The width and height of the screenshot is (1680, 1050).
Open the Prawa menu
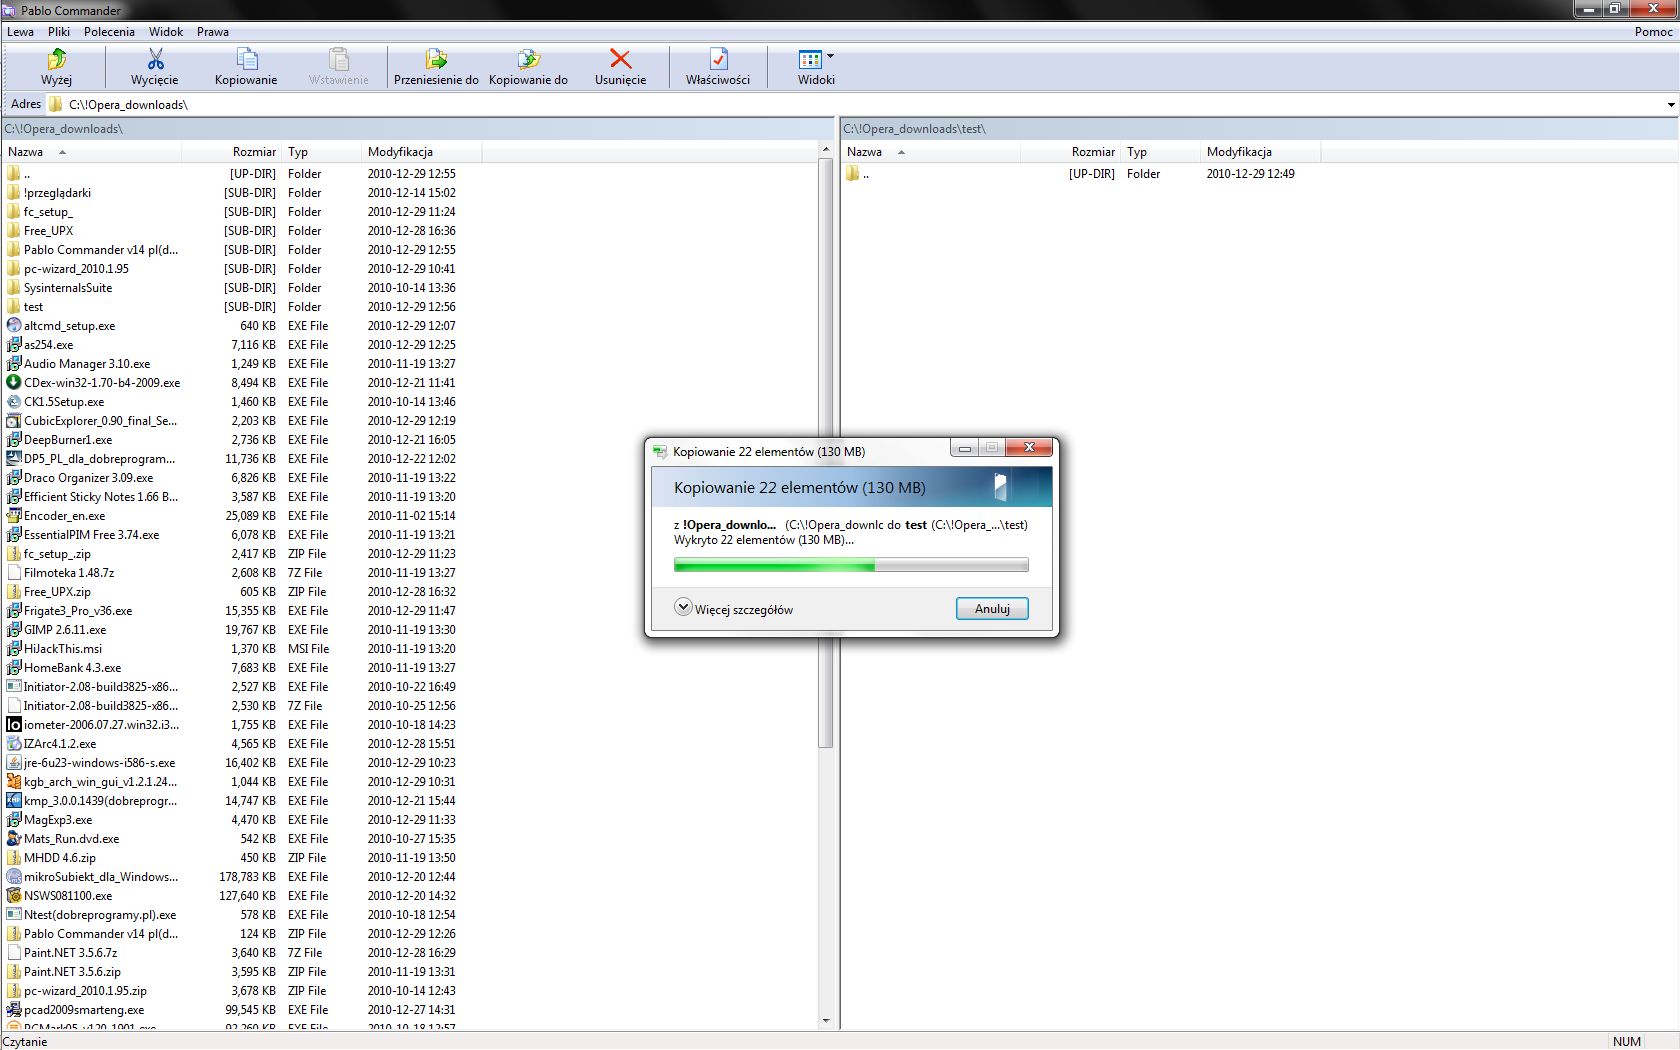click(x=212, y=31)
